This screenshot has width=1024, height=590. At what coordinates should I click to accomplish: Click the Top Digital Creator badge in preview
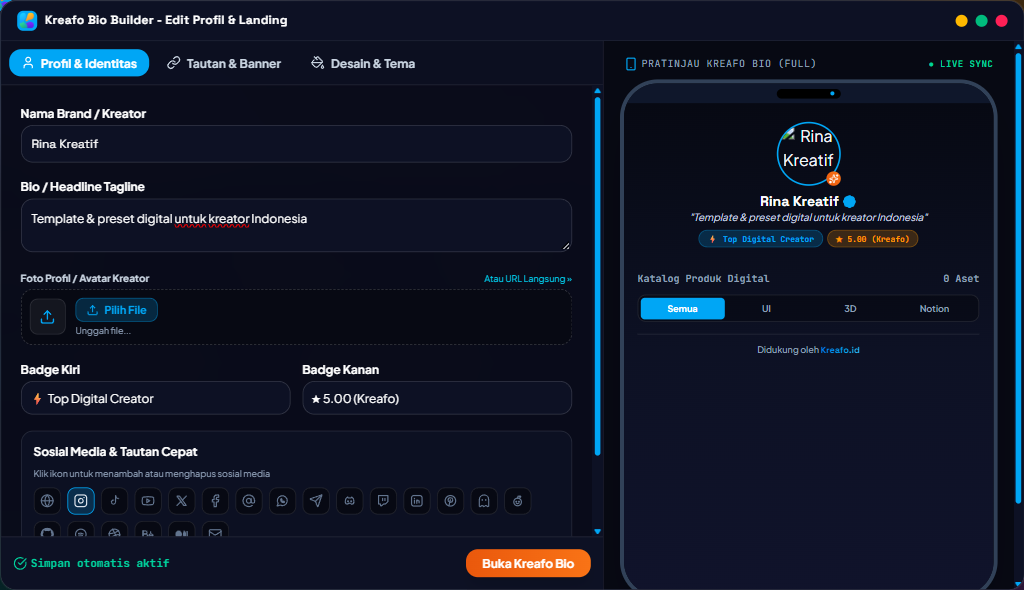point(761,239)
